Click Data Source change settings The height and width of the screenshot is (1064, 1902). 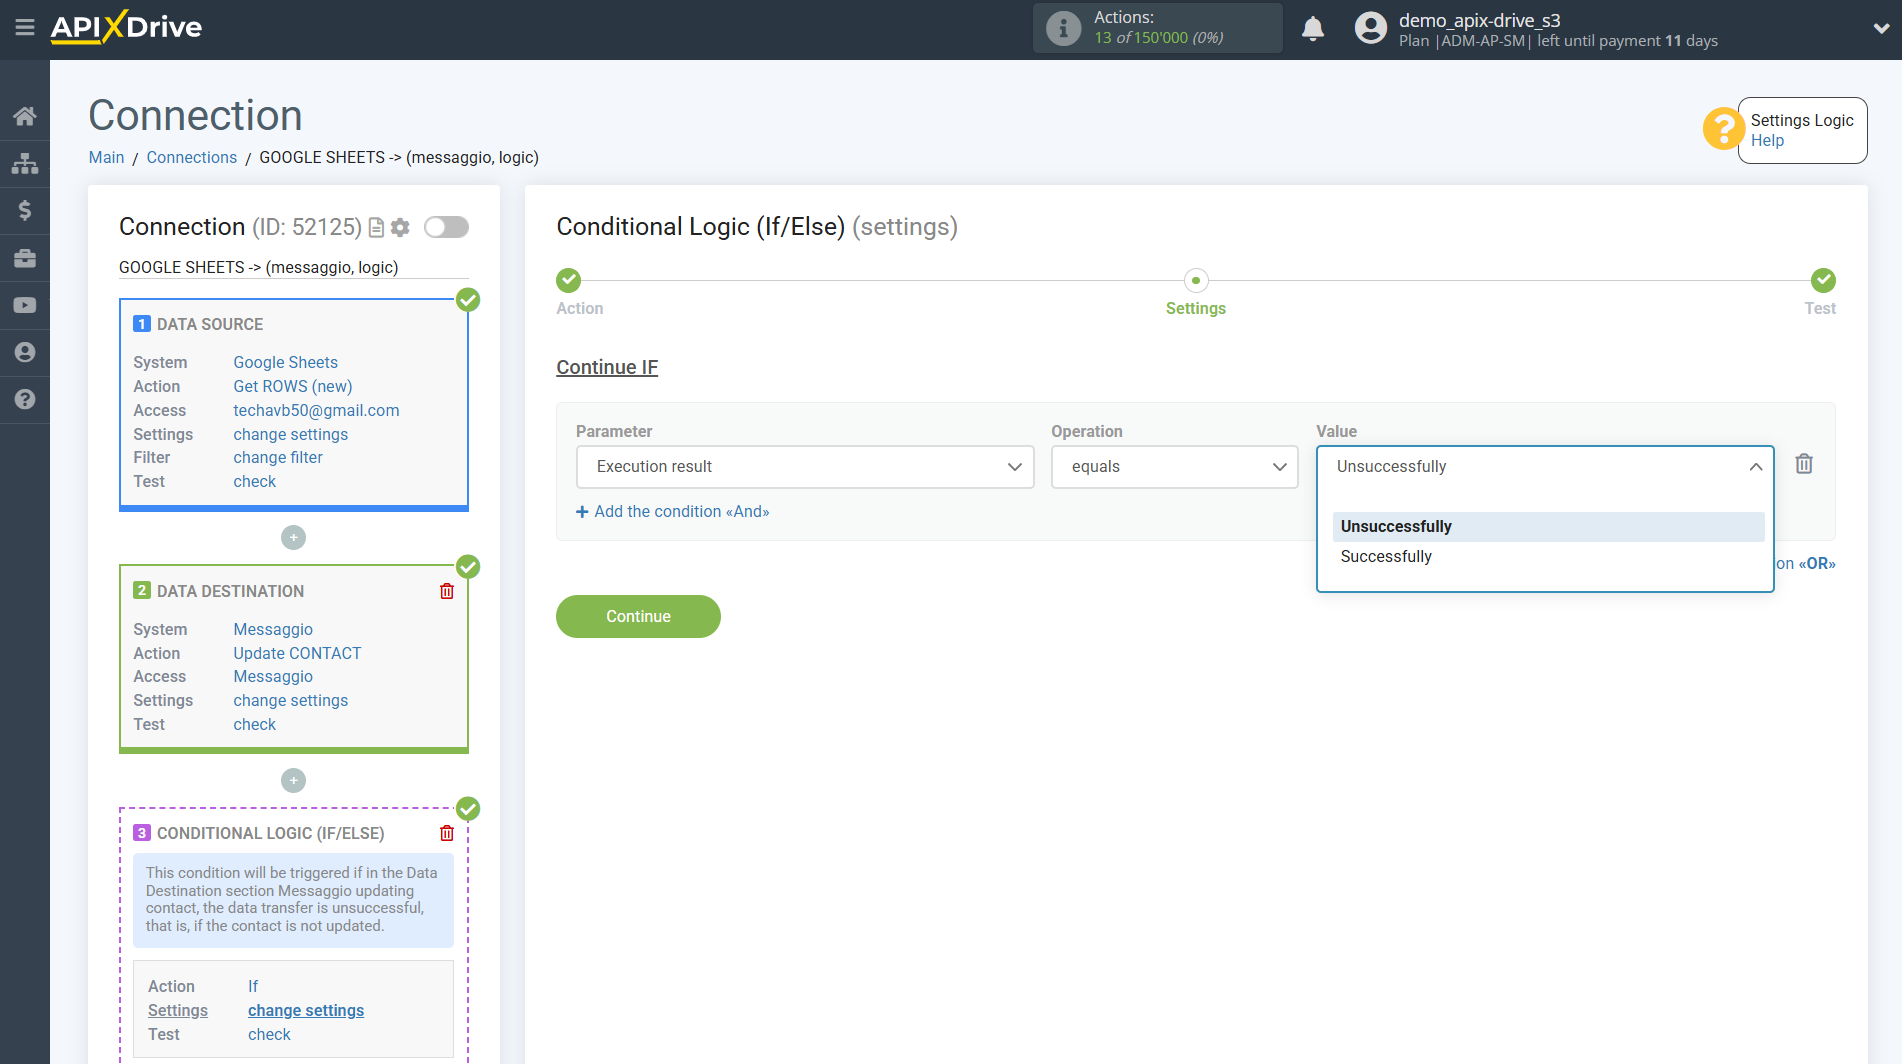290,434
